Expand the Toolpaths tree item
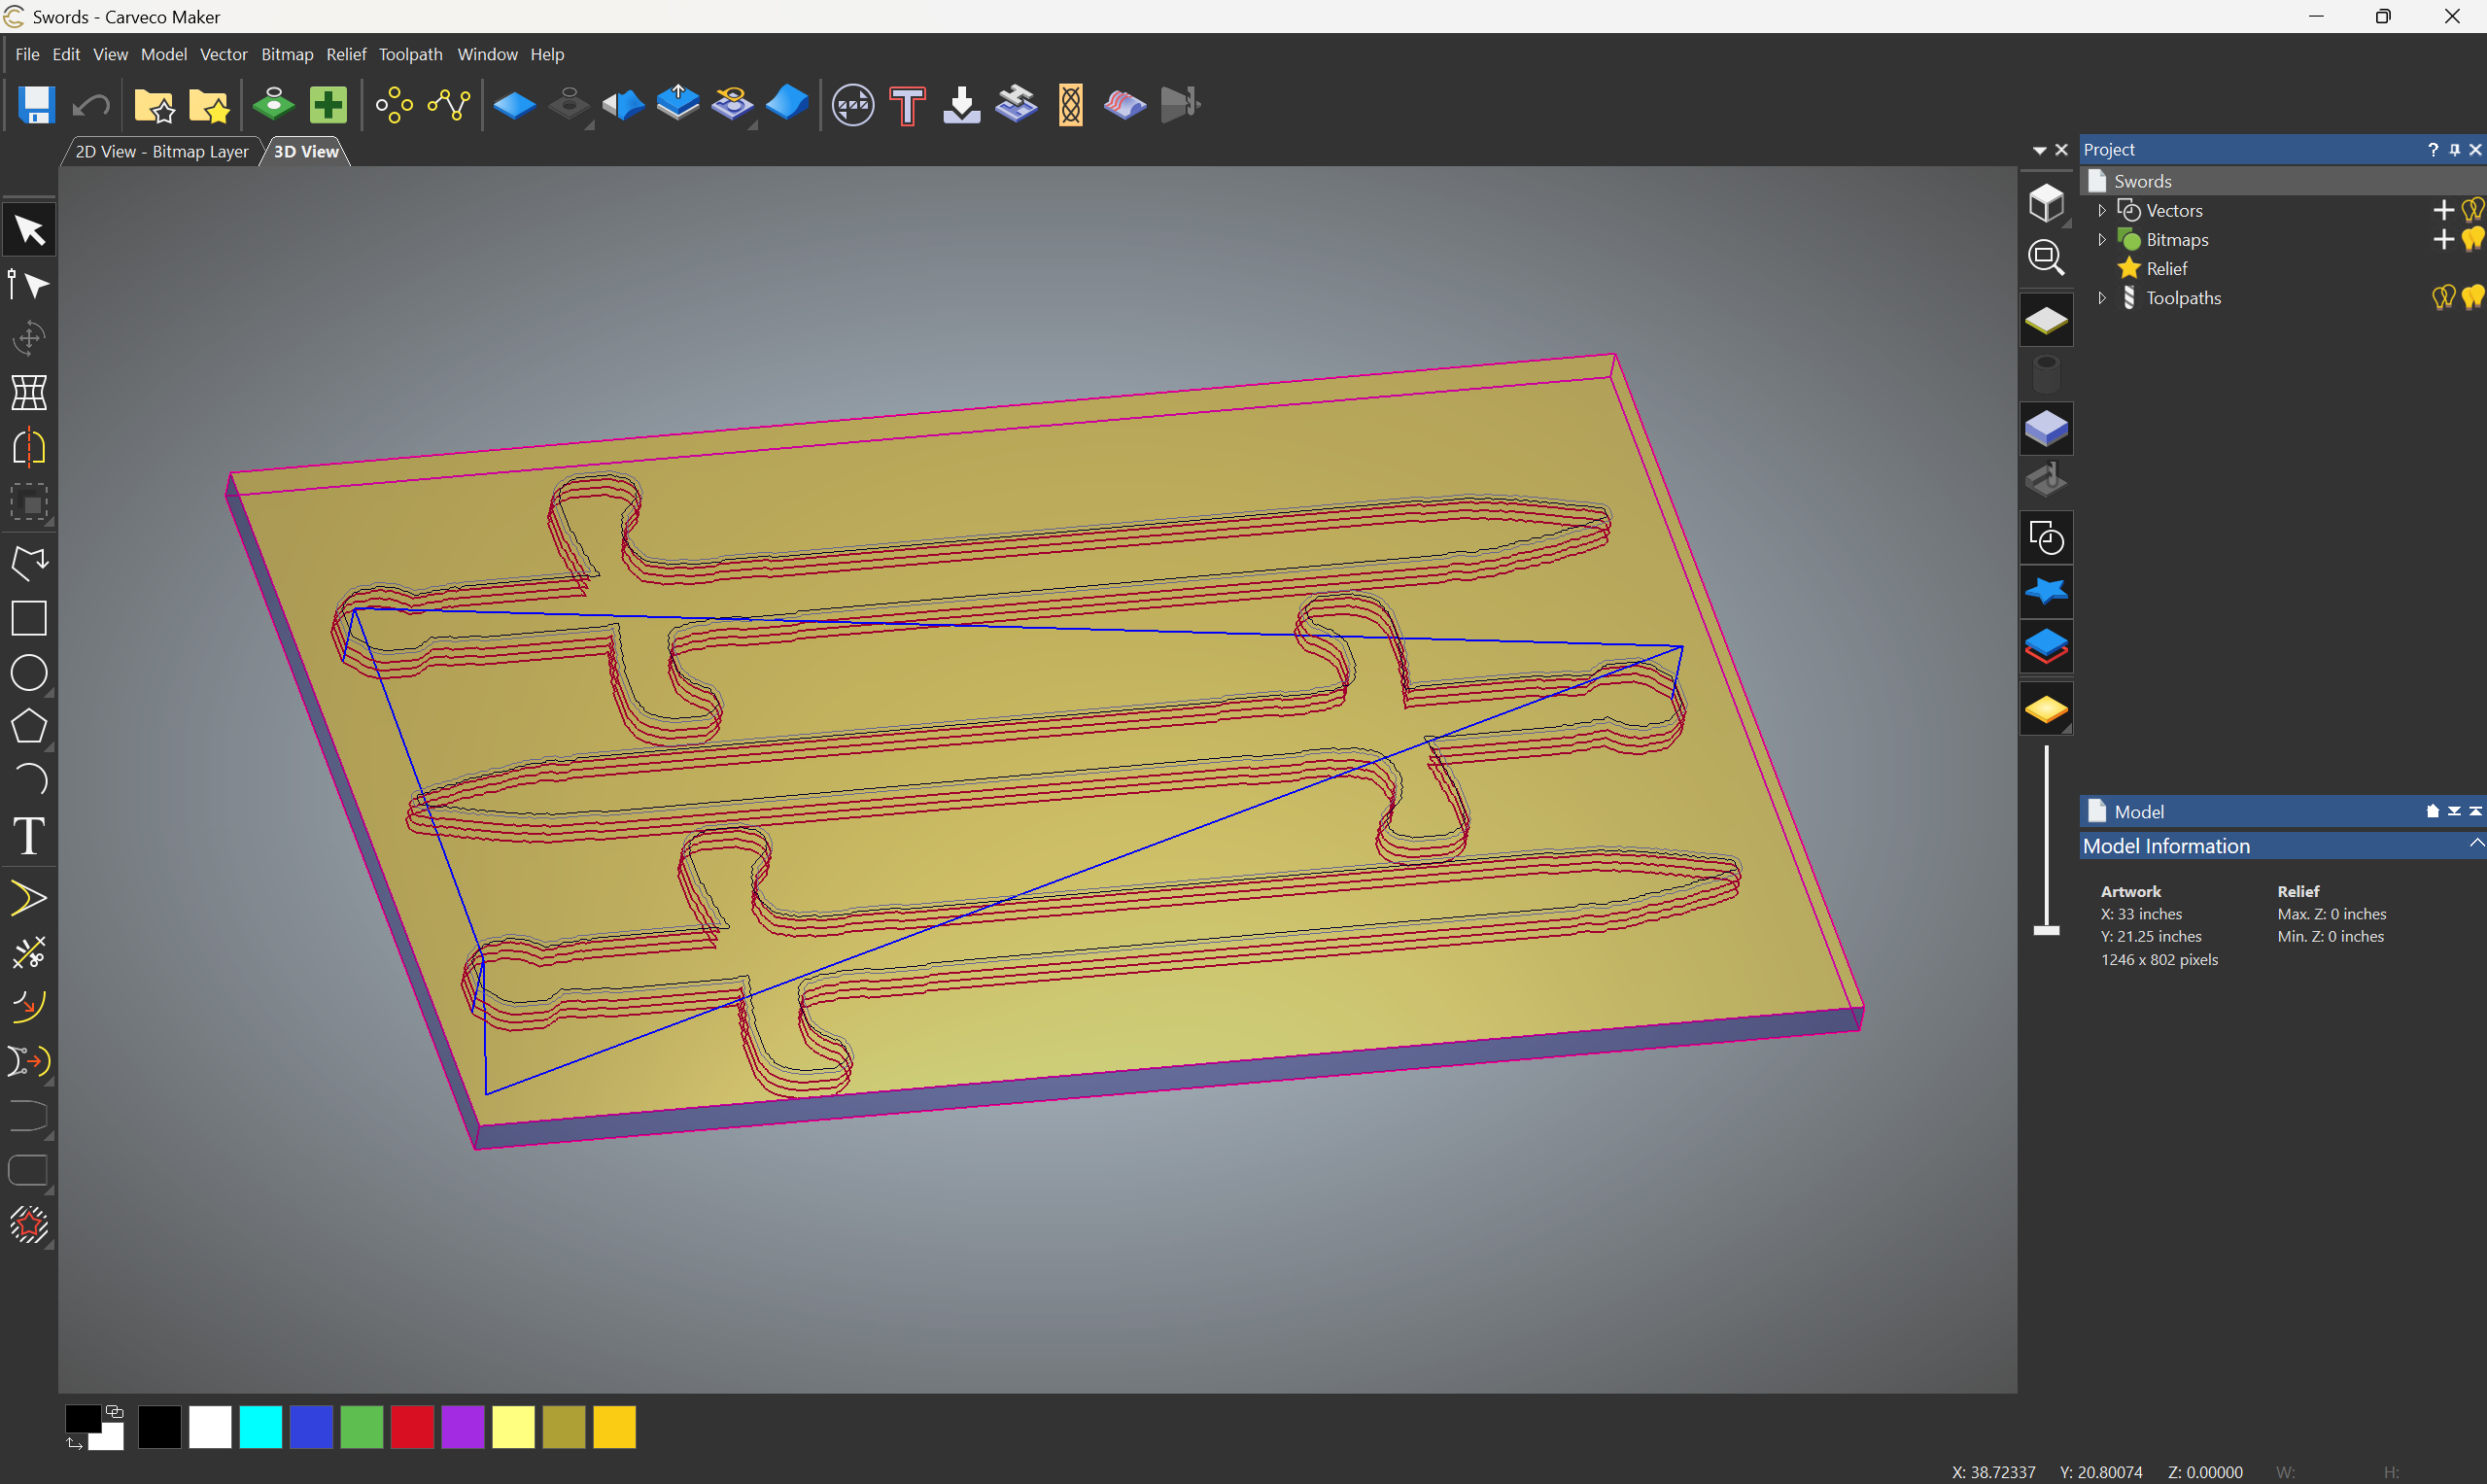The image size is (2487, 1484). [x=2101, y=297]
